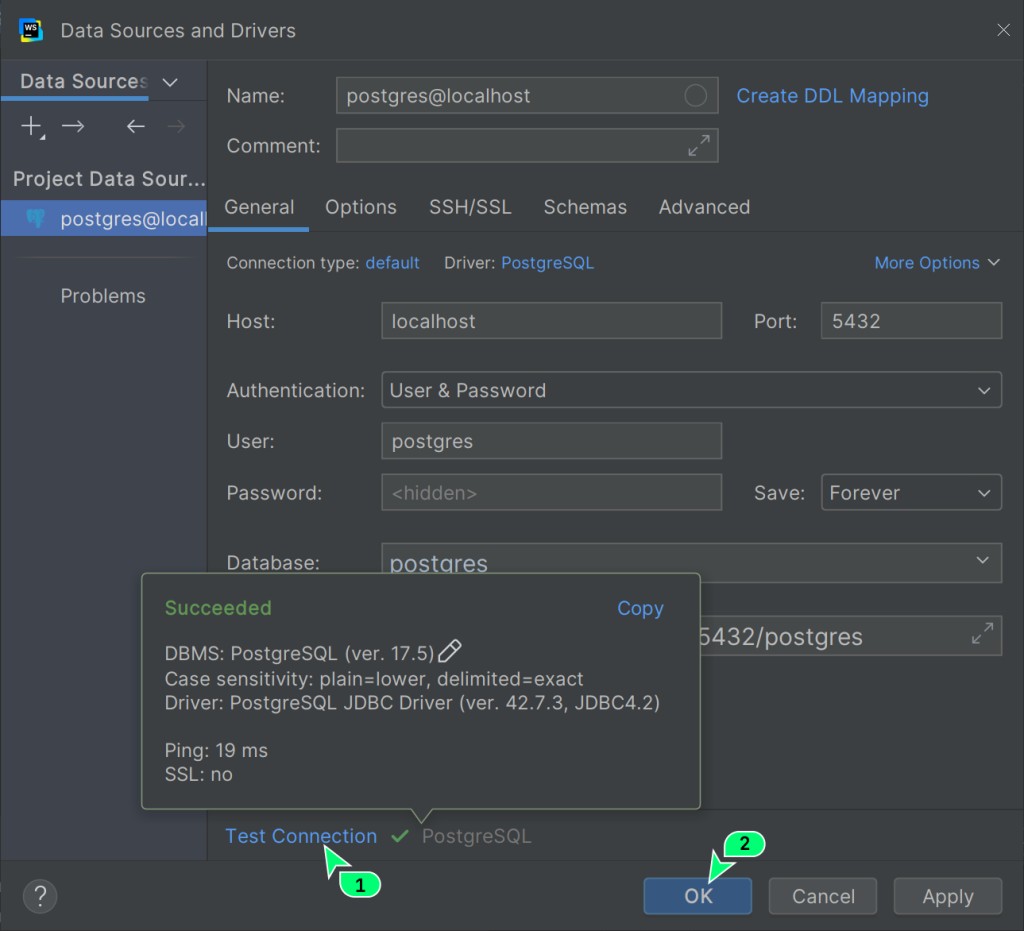Close the Data Sources and Drivers dialog
Viewport: 1024px width, 931px height.
pos(1003,30)
